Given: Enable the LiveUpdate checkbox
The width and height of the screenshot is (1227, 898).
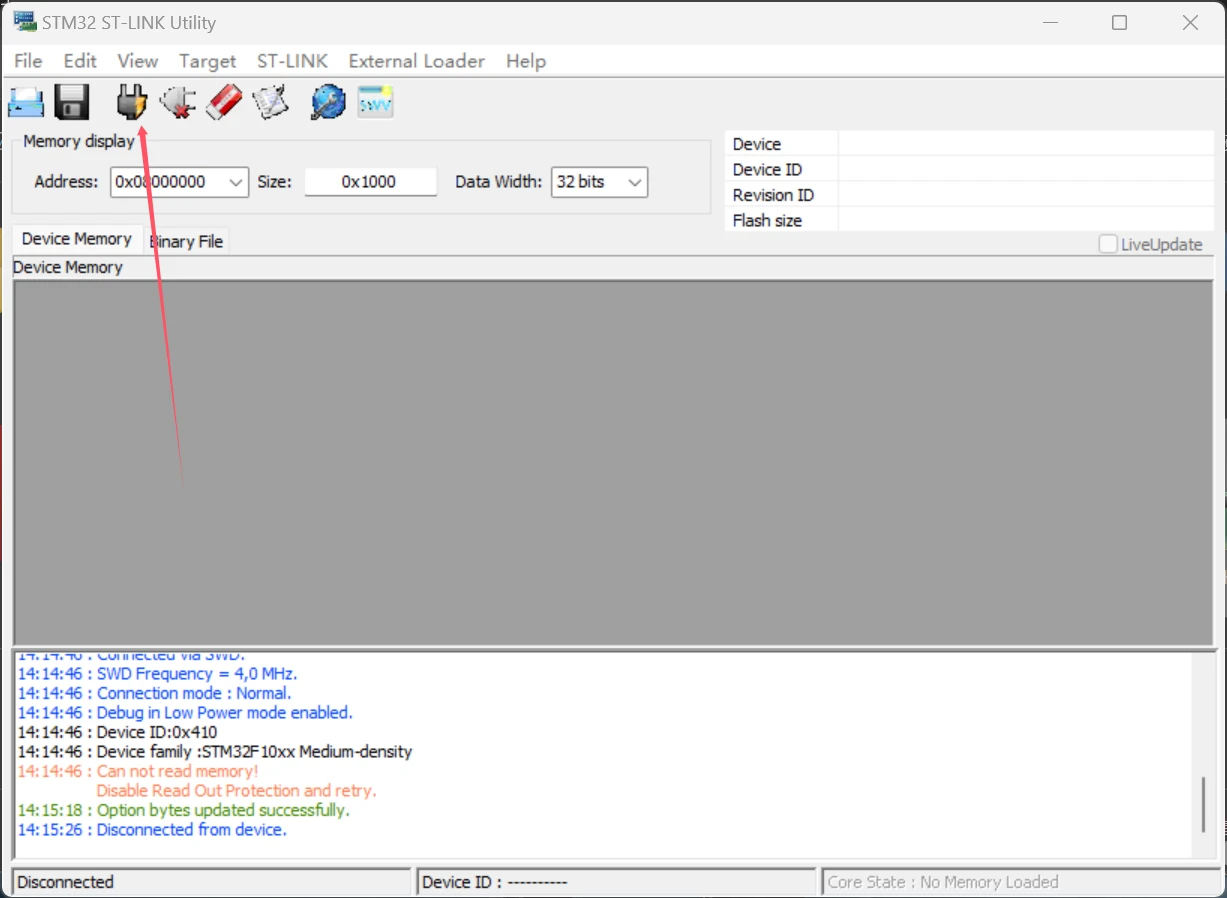Looking at the screenshot, I should (x=1108, y=244).
